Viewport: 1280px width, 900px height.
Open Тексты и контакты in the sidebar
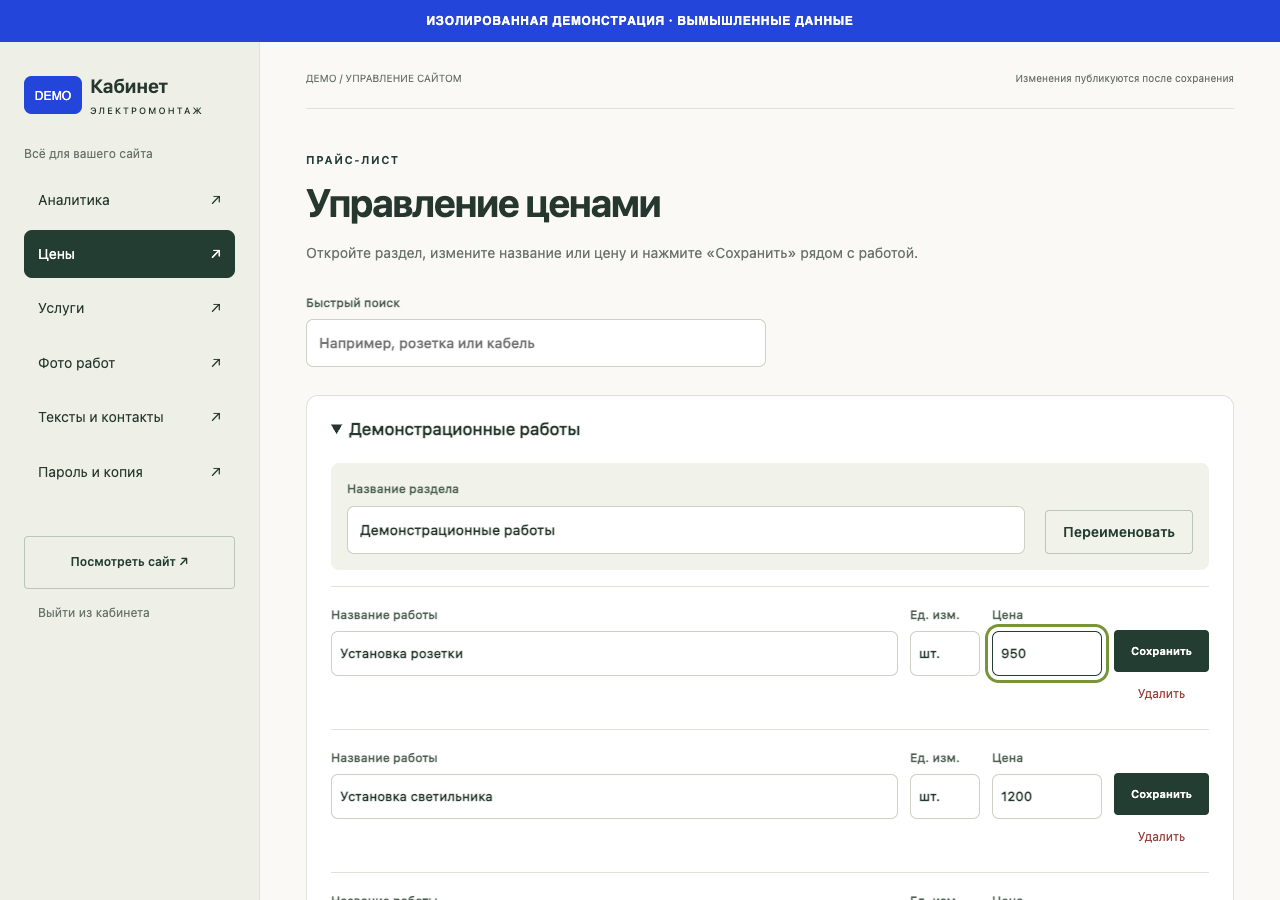pos(129,417)
